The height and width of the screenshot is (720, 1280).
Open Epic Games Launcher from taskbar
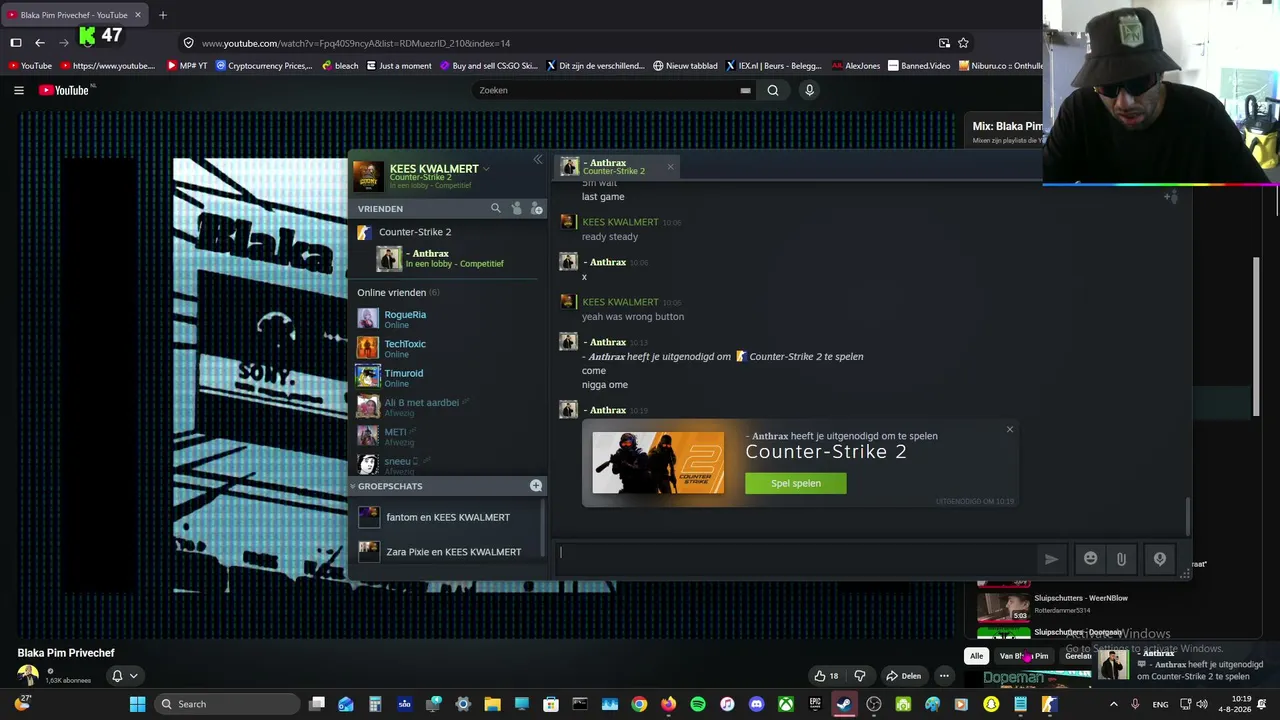click(x=815, y=704)
